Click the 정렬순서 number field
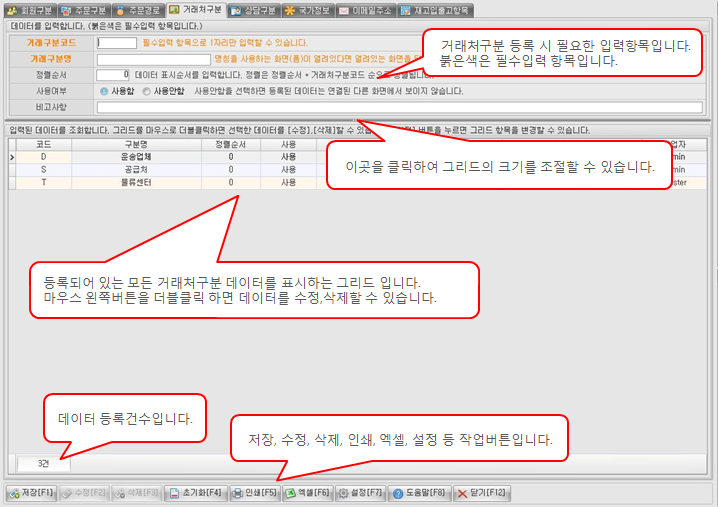 coord(113,75)
